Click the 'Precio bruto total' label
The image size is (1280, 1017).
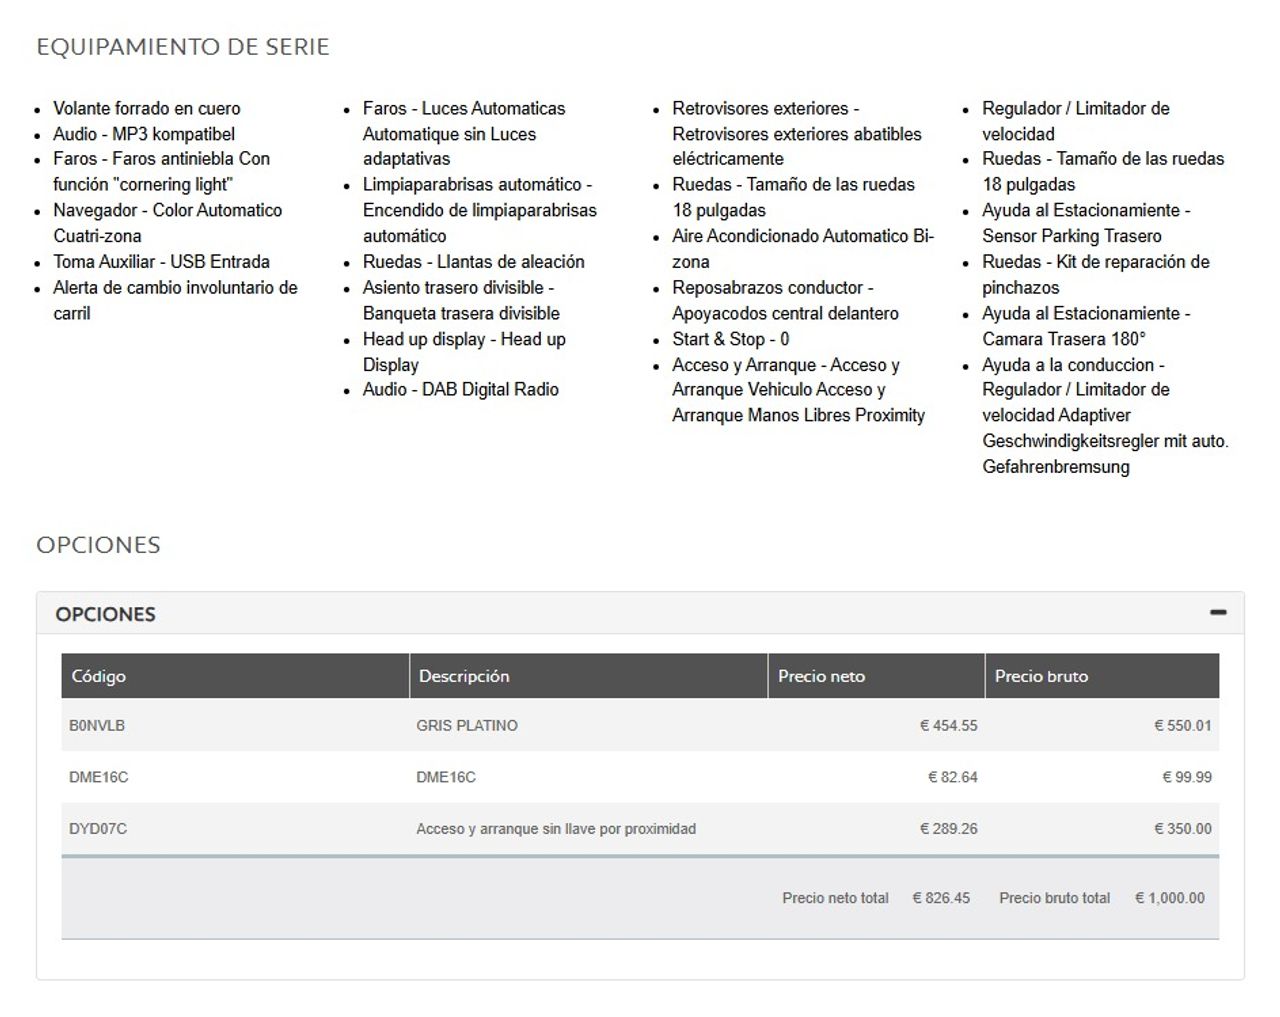(1054, 898)
